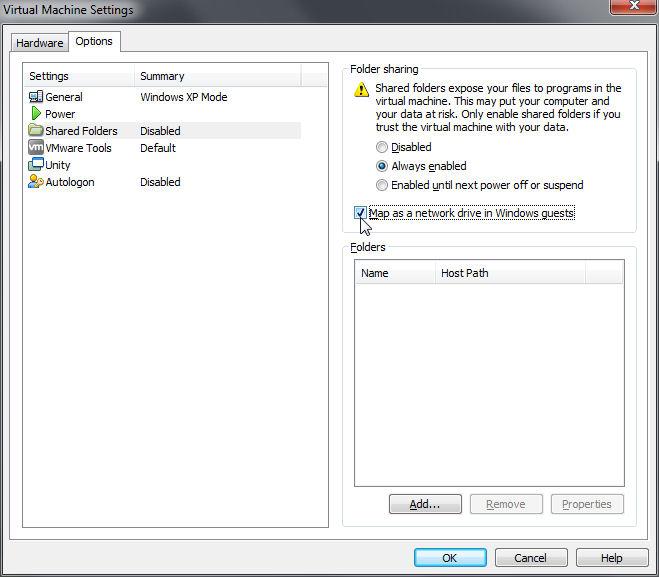
Task: Click the VMware Tools icon
Action: tap(36, 148)
